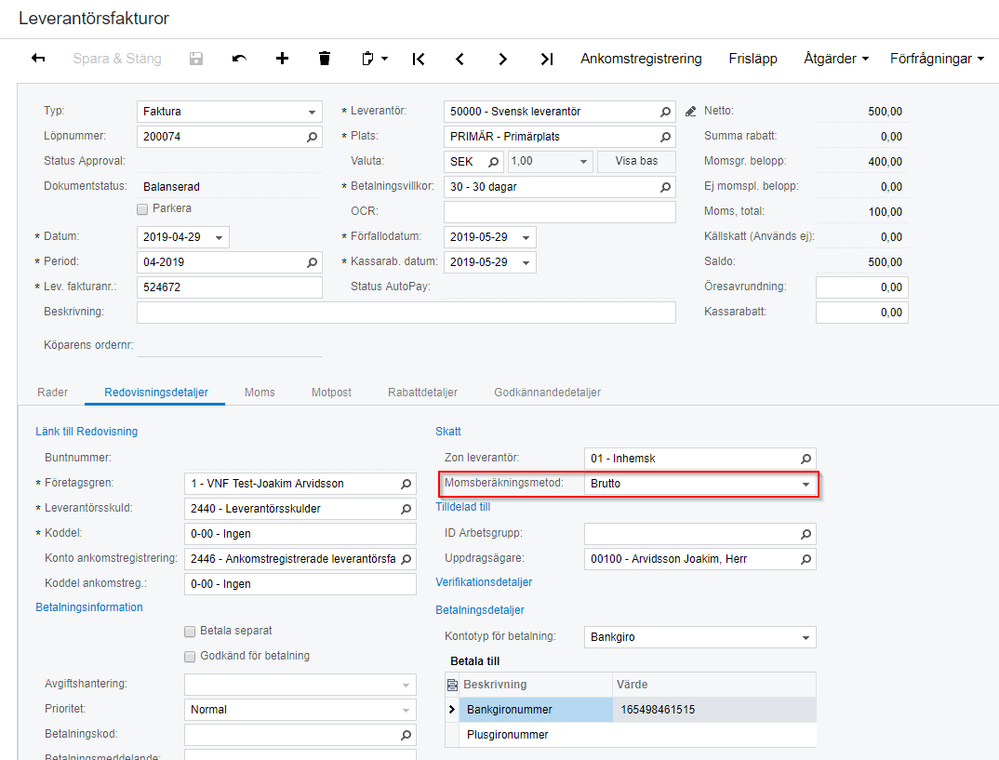Enable the Parkera checkbox
Image resolution: width=999 pixels, height=760 pixels.
143,209
